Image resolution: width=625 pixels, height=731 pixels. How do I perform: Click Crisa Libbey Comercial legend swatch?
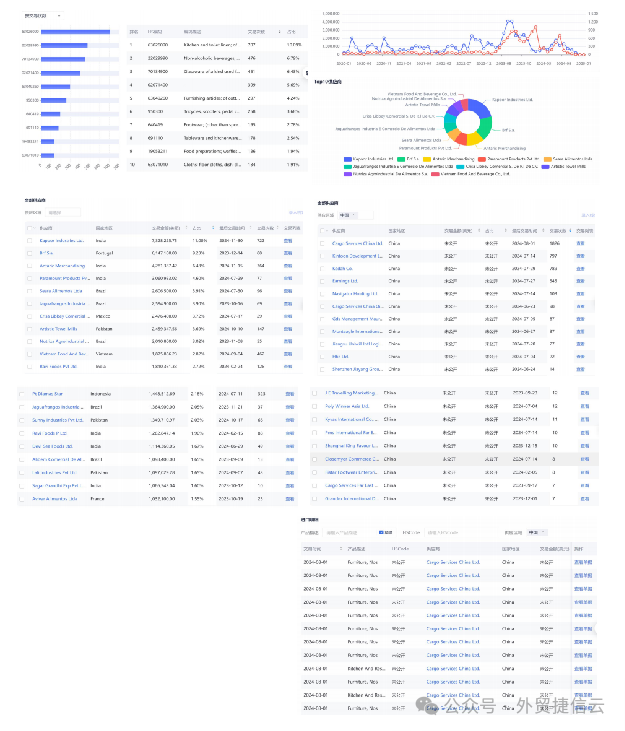[x=460, y=166]
